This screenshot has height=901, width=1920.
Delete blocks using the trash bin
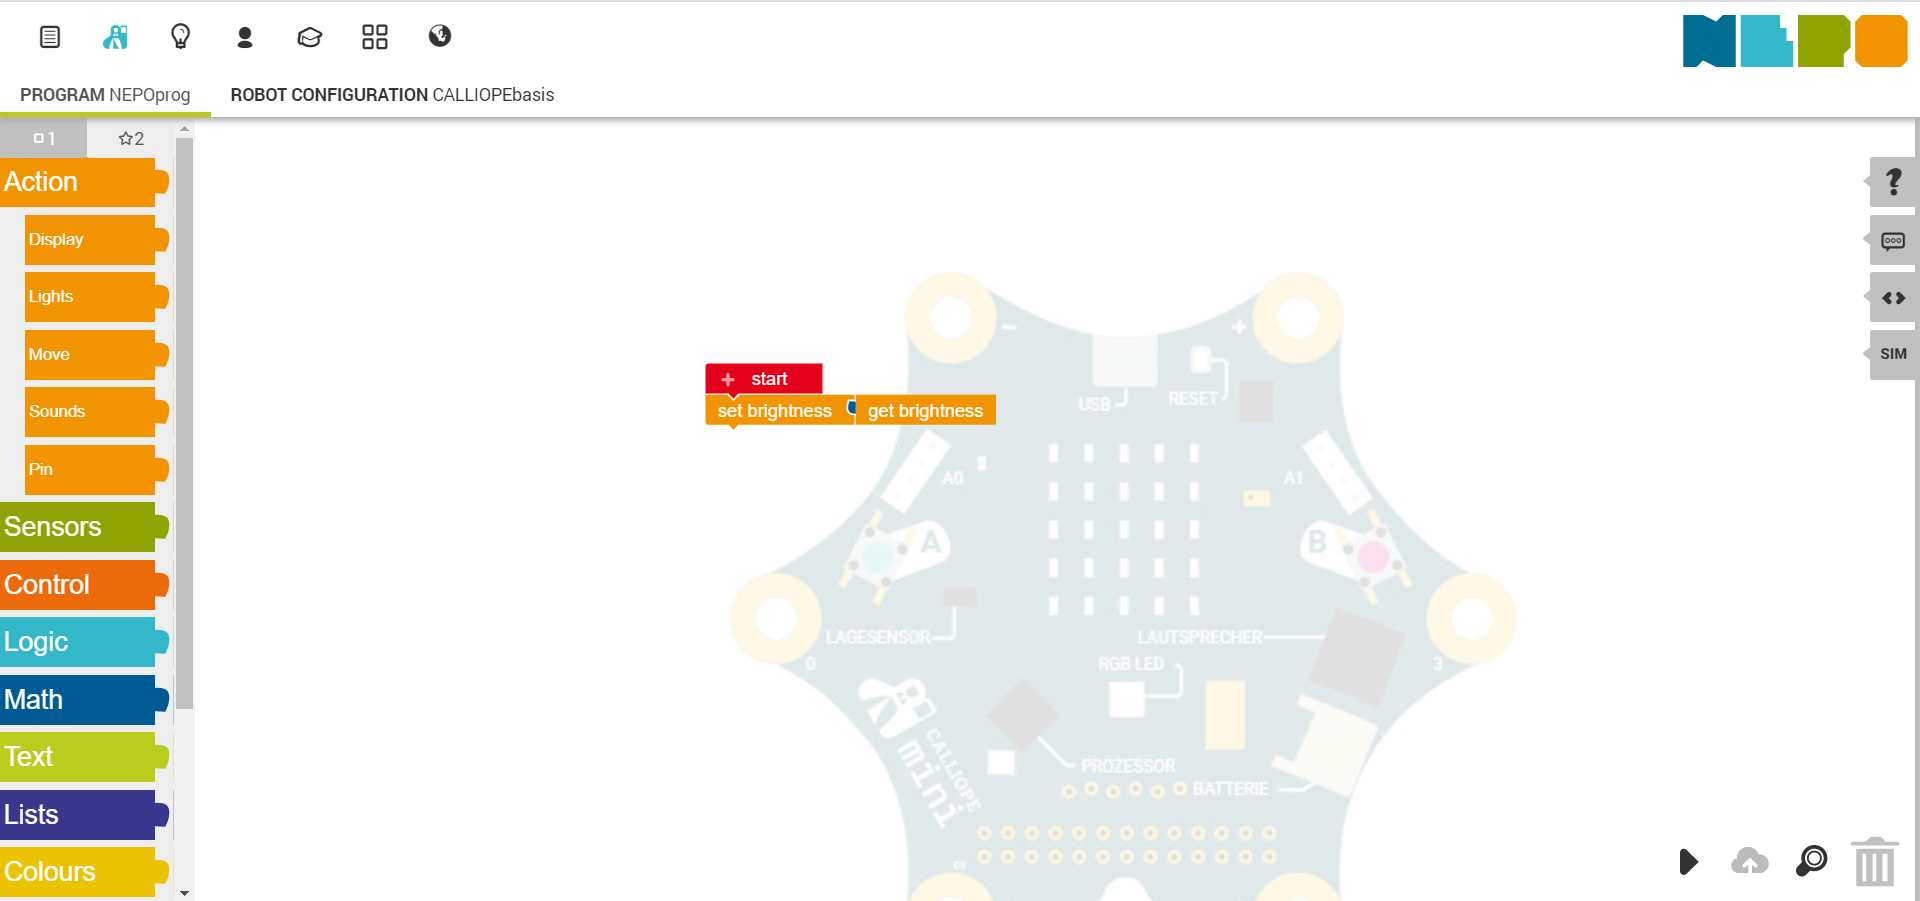pos(1874,862)
